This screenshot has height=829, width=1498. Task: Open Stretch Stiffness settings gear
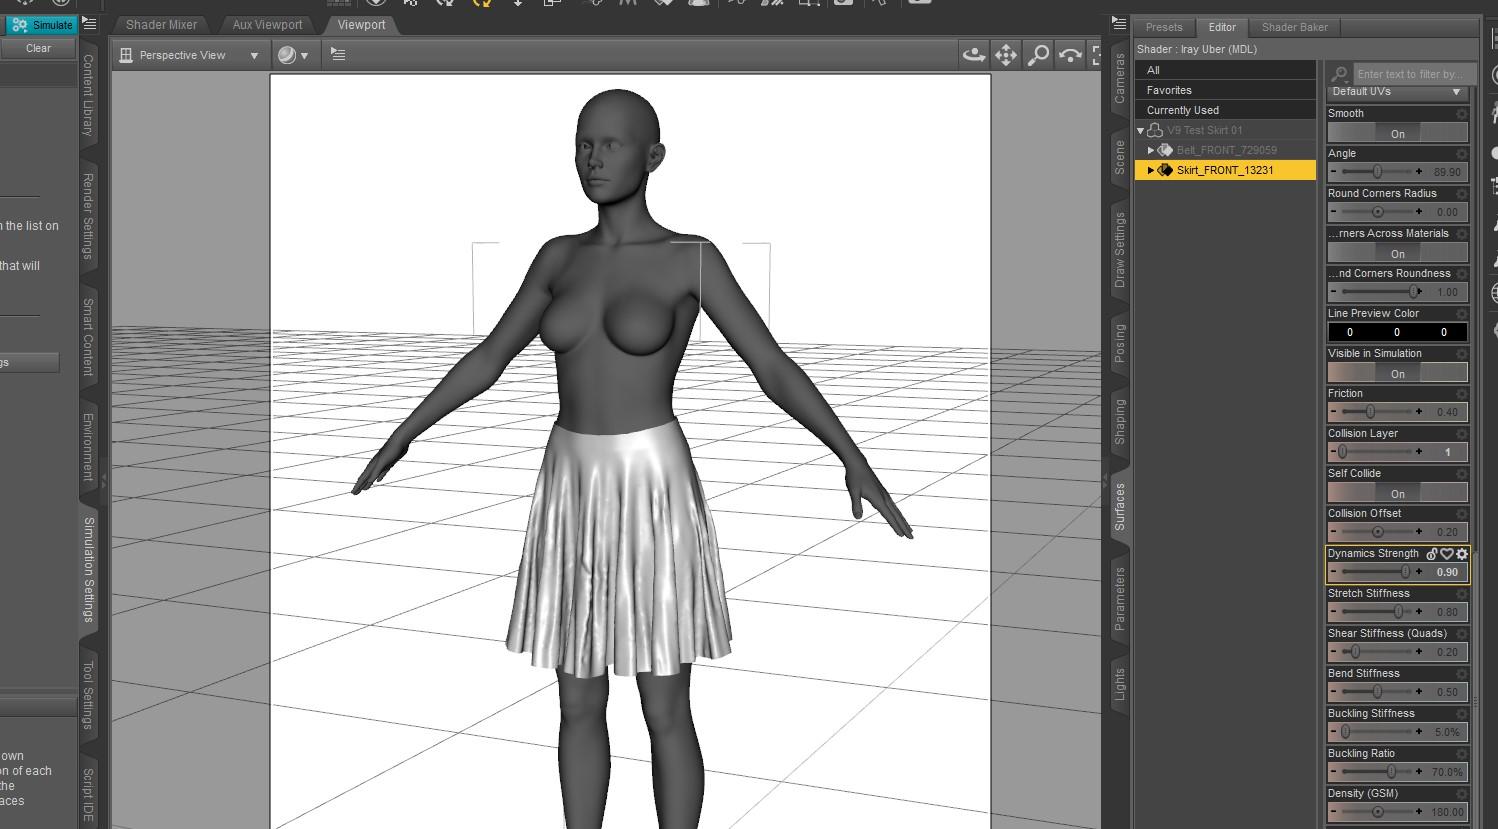(x=1462, y=594)
